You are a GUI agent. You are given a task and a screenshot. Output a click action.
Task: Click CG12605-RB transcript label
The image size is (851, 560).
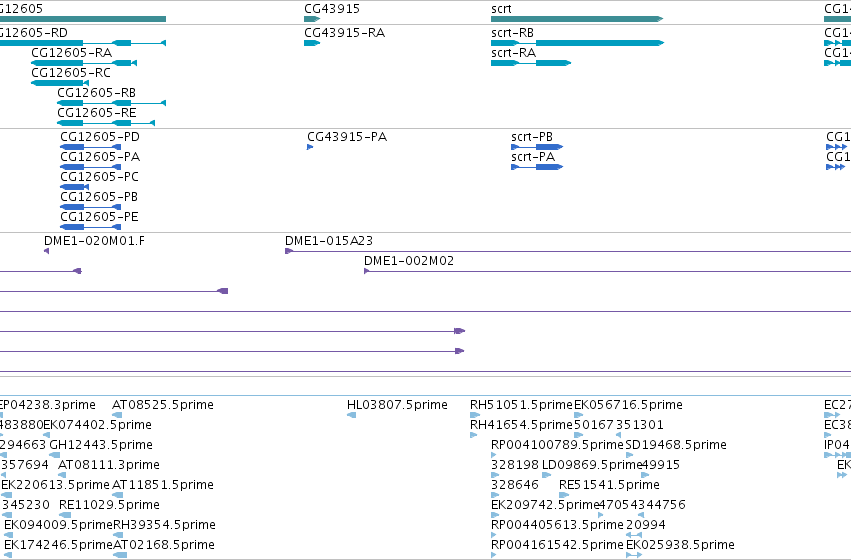click(x=97, y=93)
